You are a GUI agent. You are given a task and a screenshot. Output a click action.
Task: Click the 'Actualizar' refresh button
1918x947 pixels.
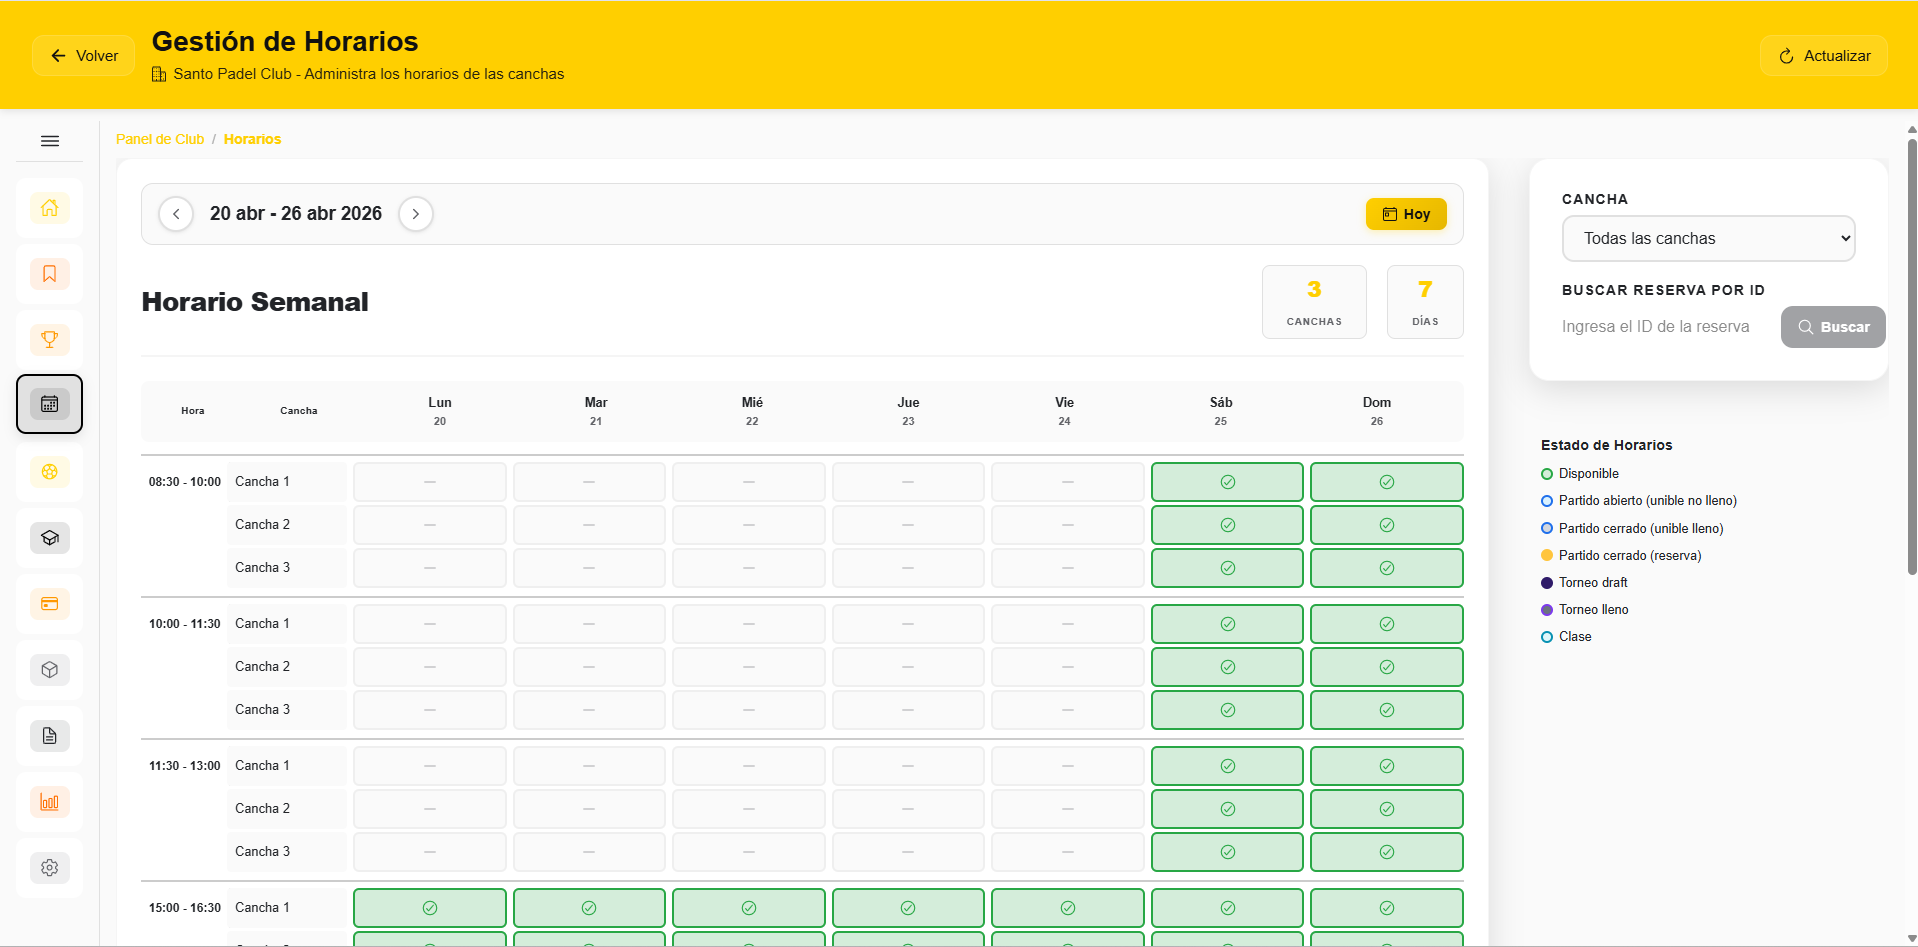[1824, 56]
